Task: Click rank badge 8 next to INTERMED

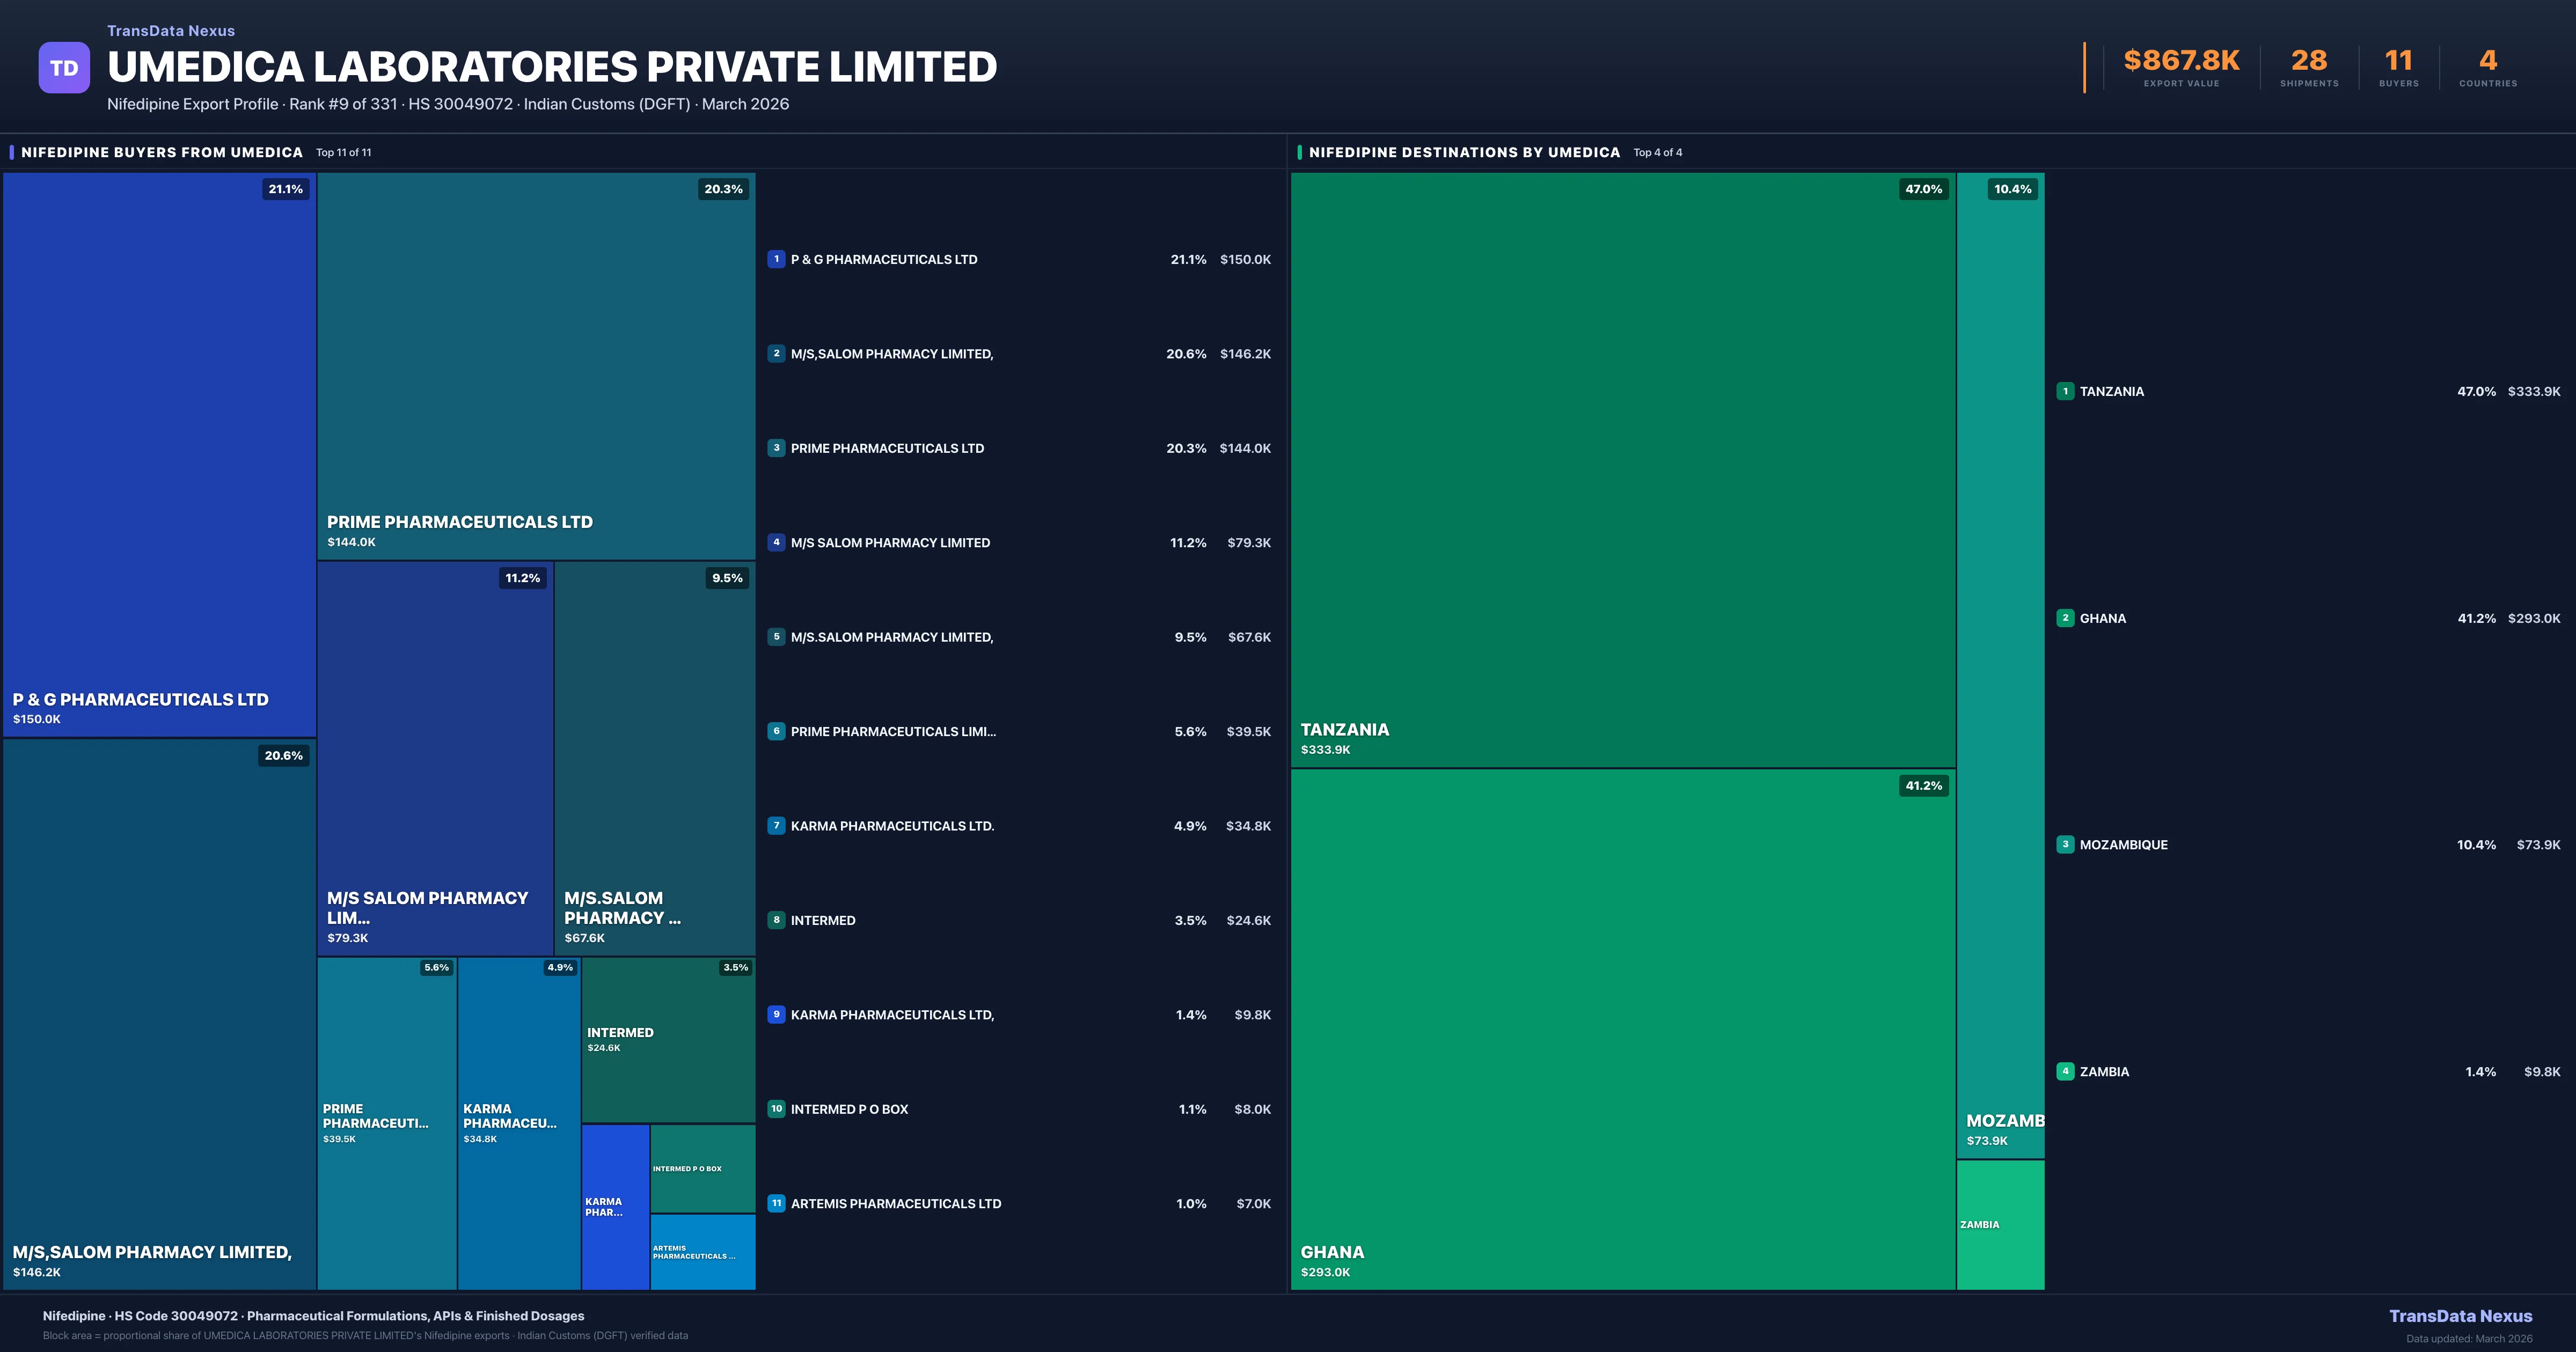Action: [776, 920]
